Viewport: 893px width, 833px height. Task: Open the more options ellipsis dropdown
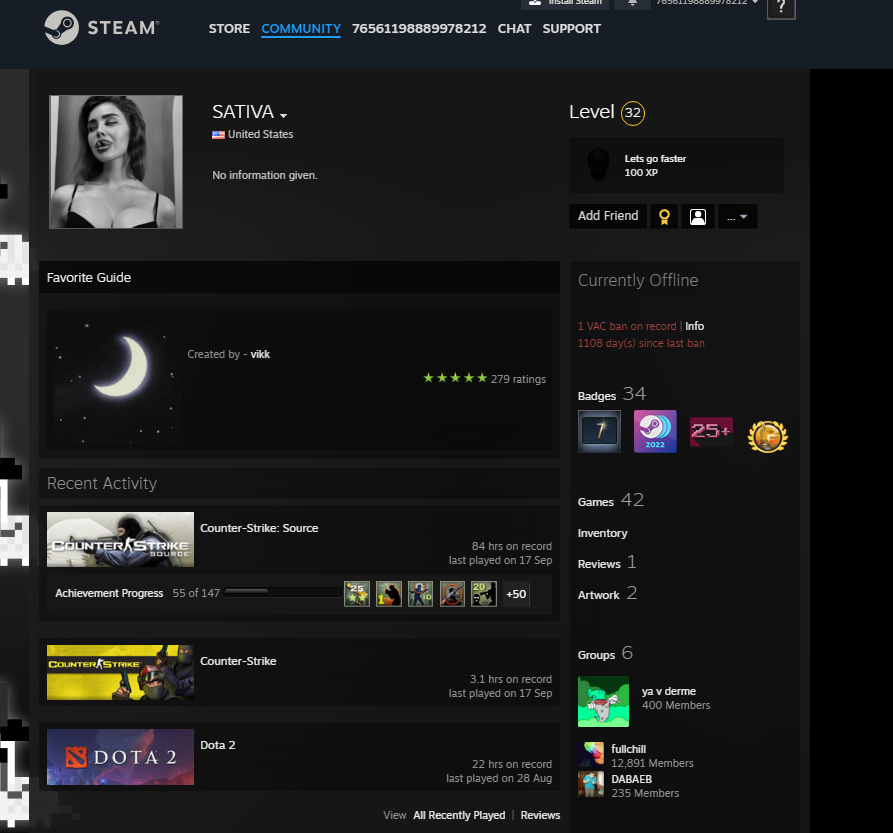click(x=738, y=216)
